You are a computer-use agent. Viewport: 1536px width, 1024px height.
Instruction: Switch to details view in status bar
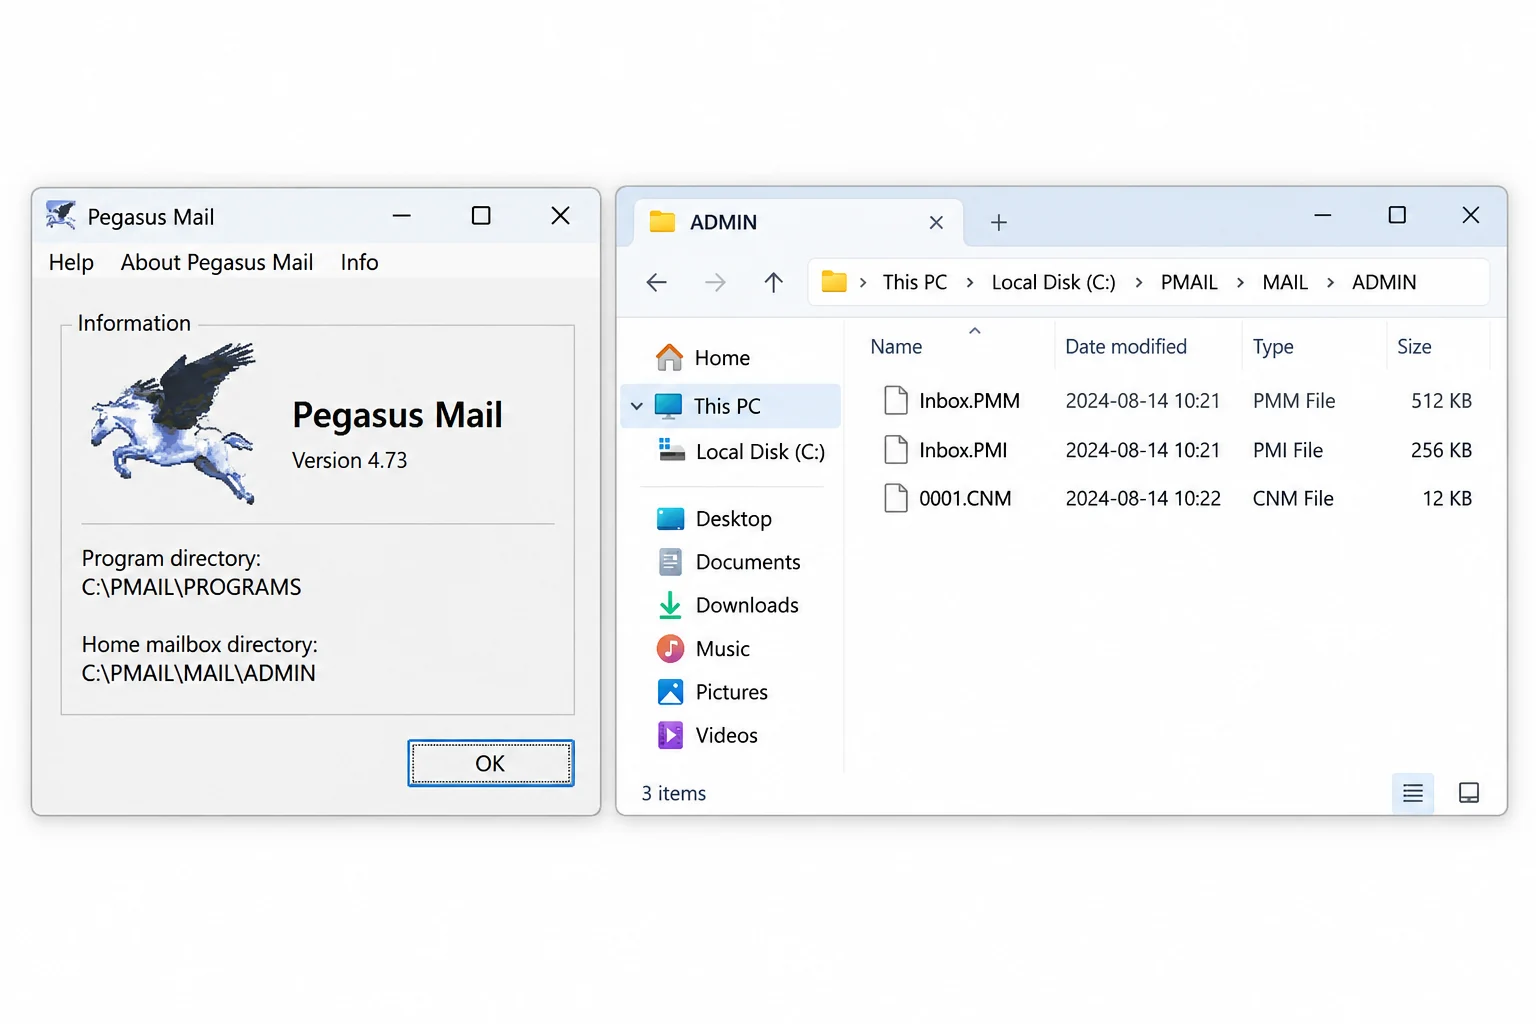(1413, 793)
